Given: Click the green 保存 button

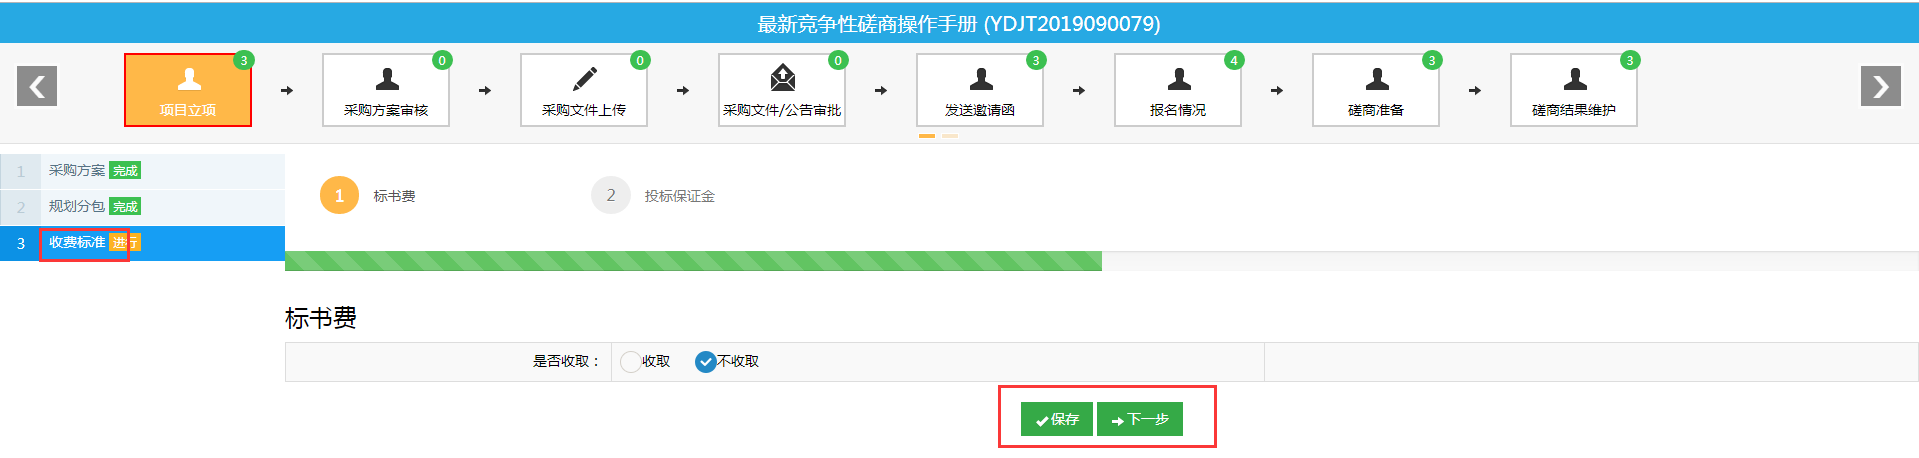Looking at the screenshot, I should 1057,419.
